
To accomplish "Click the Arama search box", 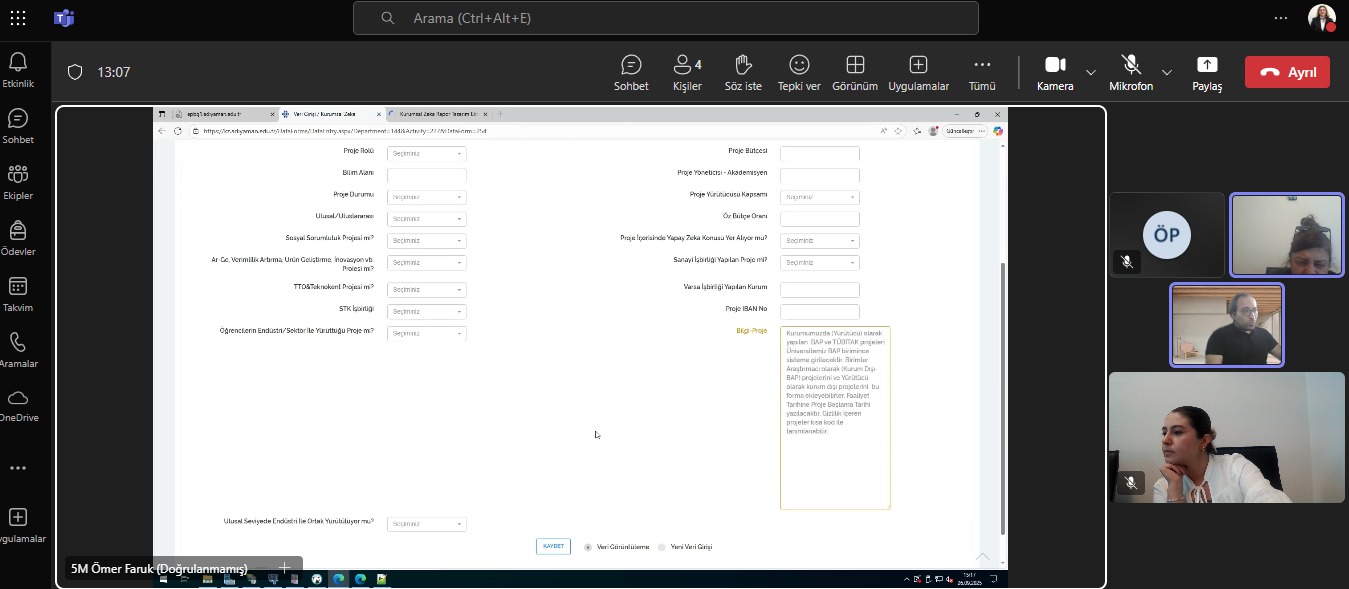I will 665,18.
